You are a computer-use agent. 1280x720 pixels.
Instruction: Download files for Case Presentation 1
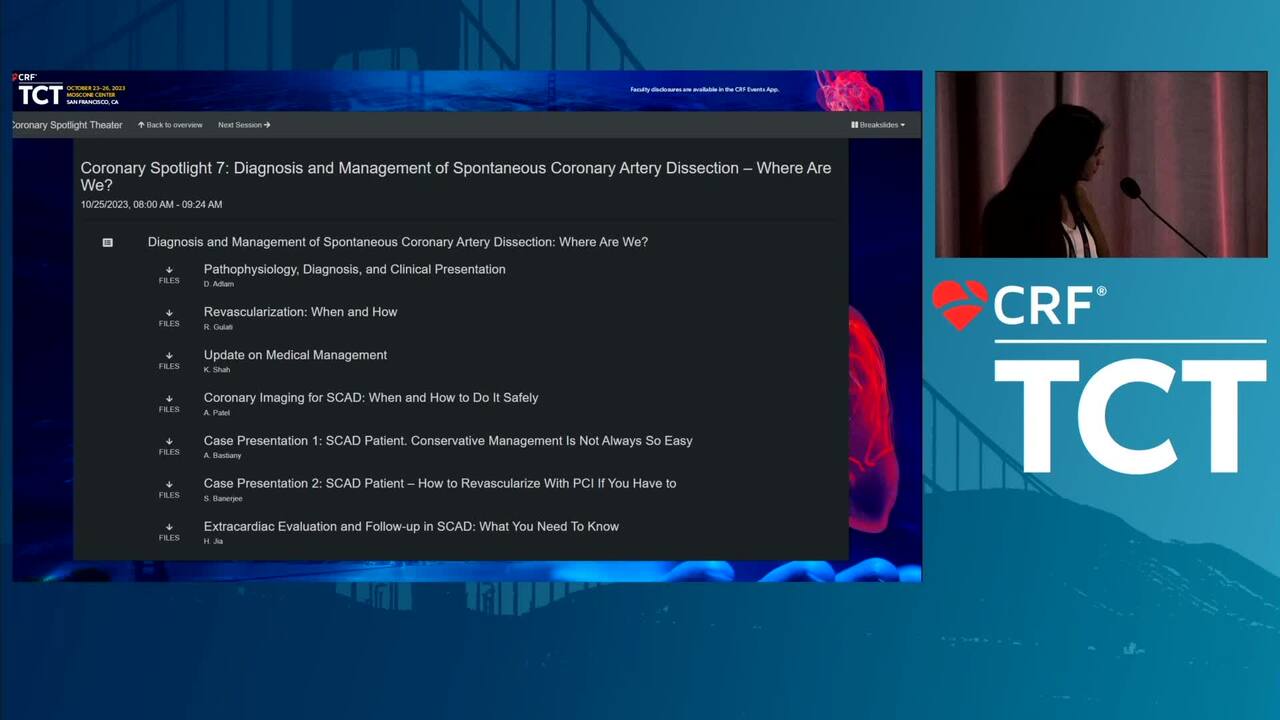click(169, 447)
